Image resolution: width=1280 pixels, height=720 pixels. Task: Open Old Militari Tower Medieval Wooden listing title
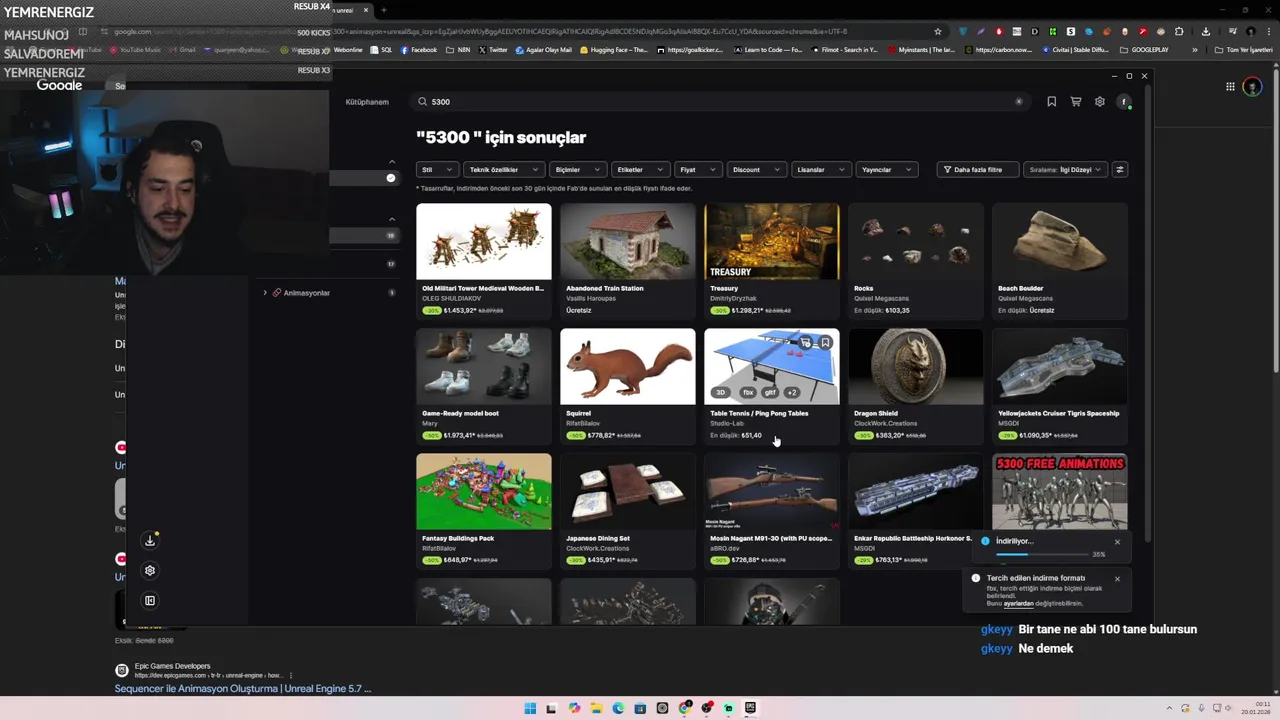pyautogui.click(x=483, y=288)
